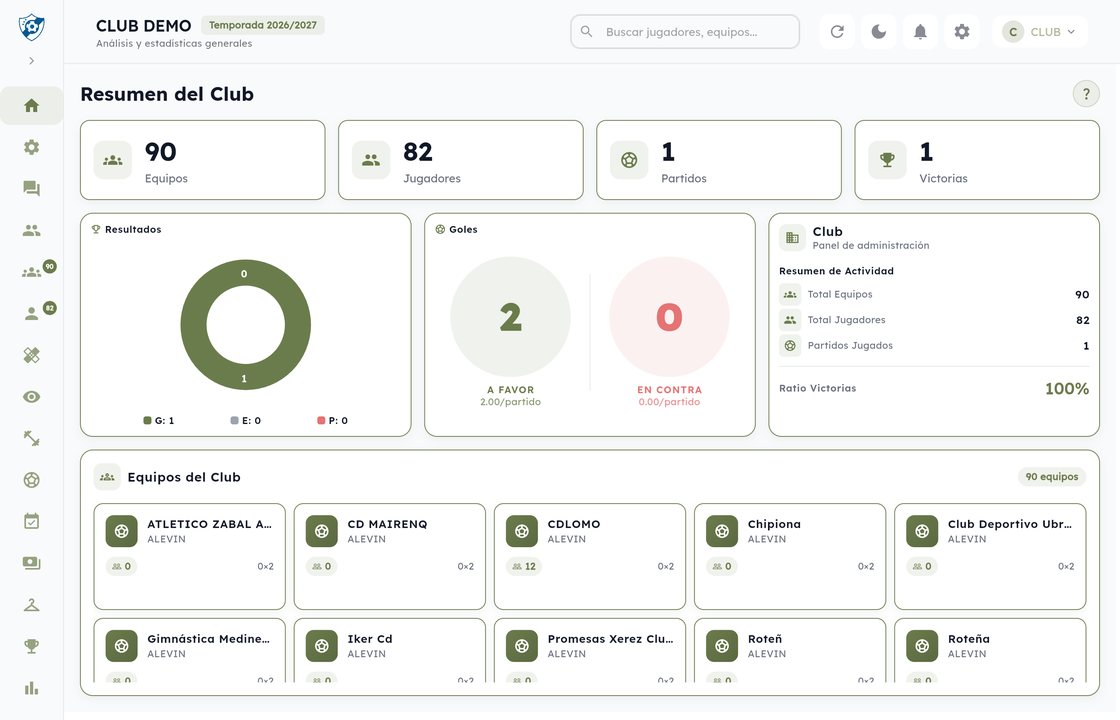Open the soccer ball matches icon in sidebar
1120x720 pixels.
click(x=31, y=480)
